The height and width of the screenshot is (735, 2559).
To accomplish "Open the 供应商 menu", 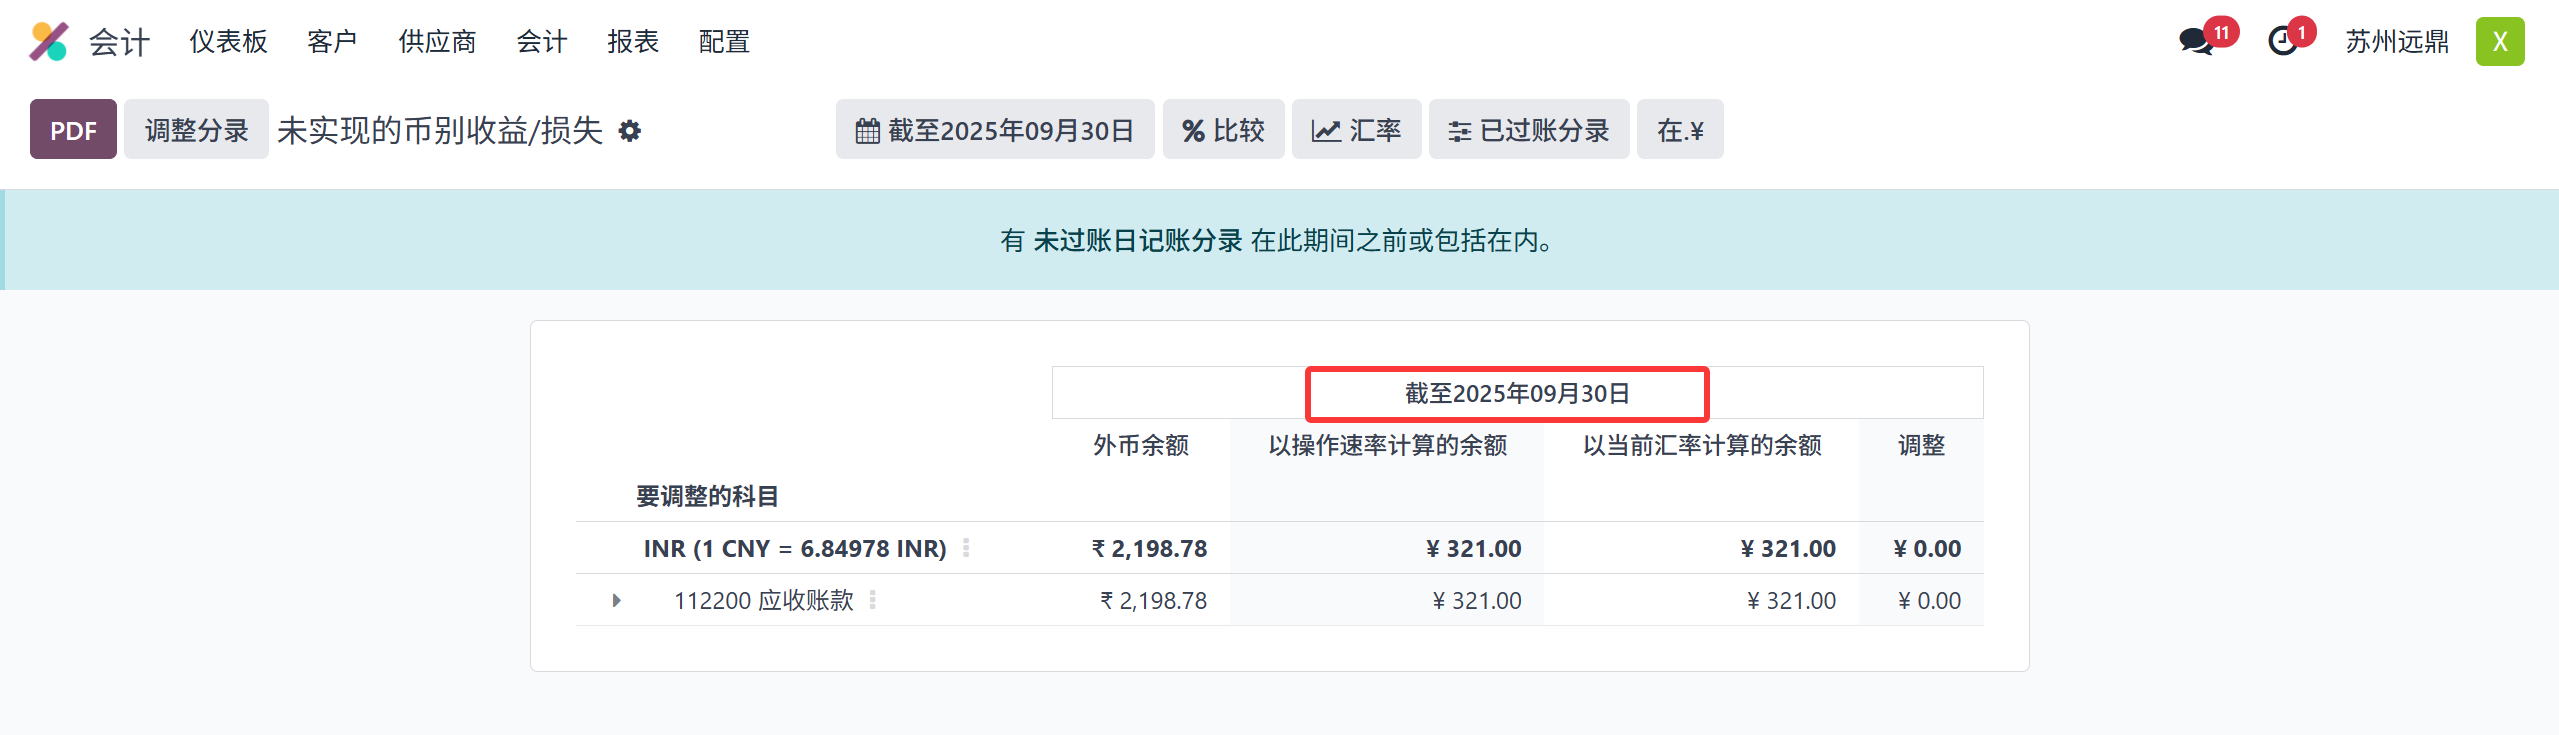I will pos(437,41).
